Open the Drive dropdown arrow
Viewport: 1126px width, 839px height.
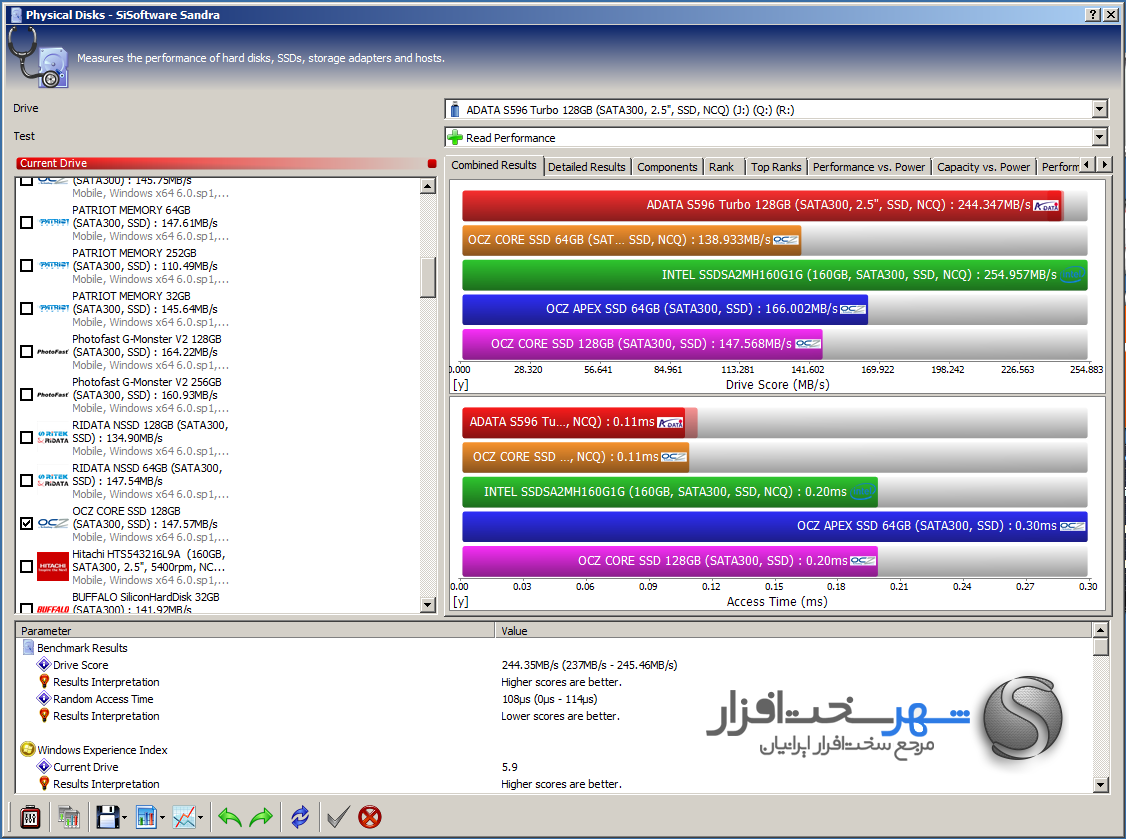[1099, 110]
